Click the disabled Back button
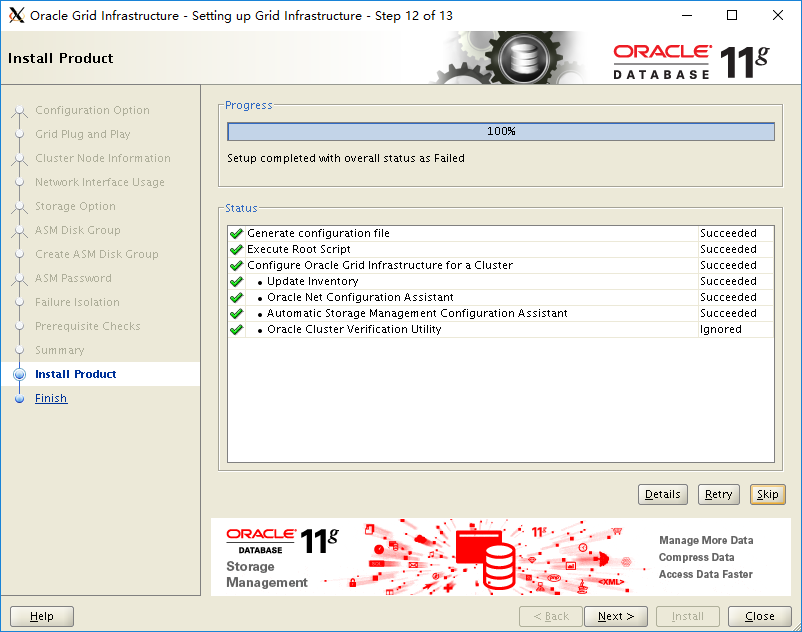 [x=551, y=616]
